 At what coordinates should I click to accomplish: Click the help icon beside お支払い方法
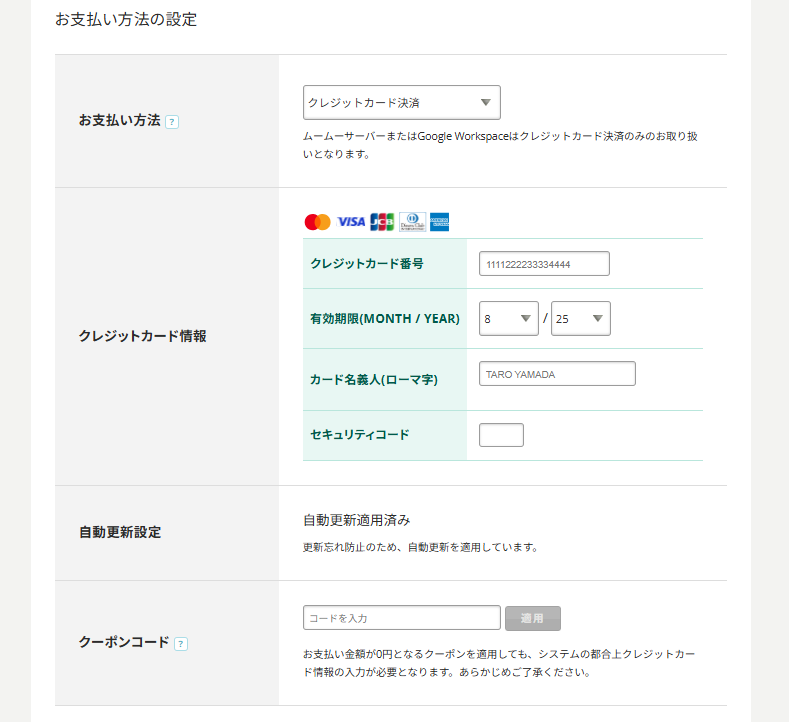[x=172, y=122]
